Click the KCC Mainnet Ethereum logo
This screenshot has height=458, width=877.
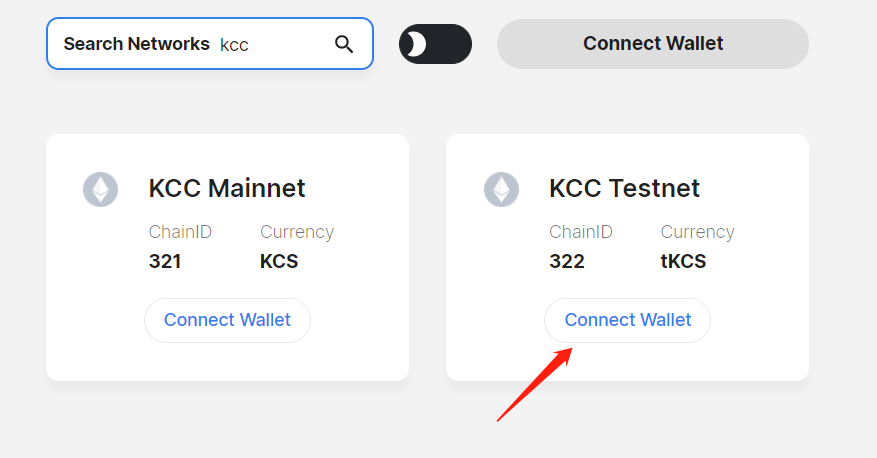(100, 190)
